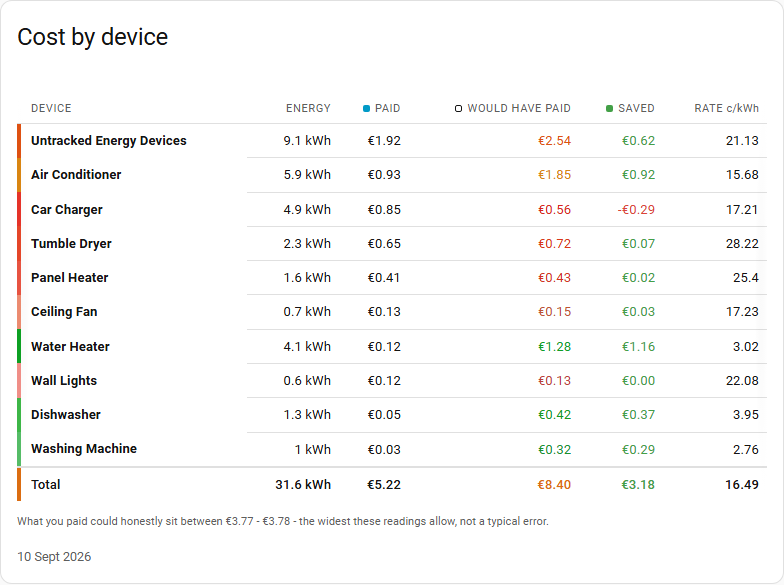Click the green Saved legend square

pos(610,108)
